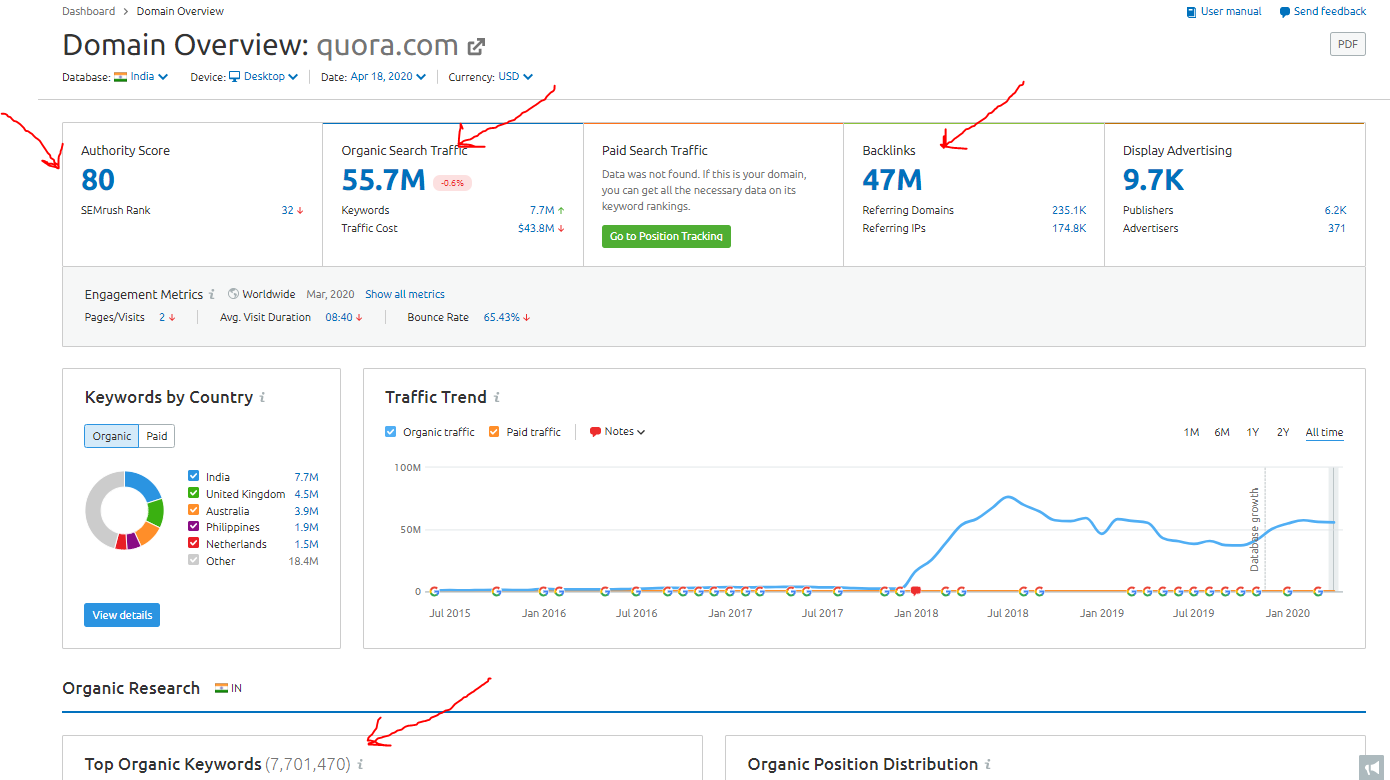Image resolution: width=1390 pixels, height=780 pixels.
Task: Switch to Organic tab in Keywords by Country
Action: point(112,436)
